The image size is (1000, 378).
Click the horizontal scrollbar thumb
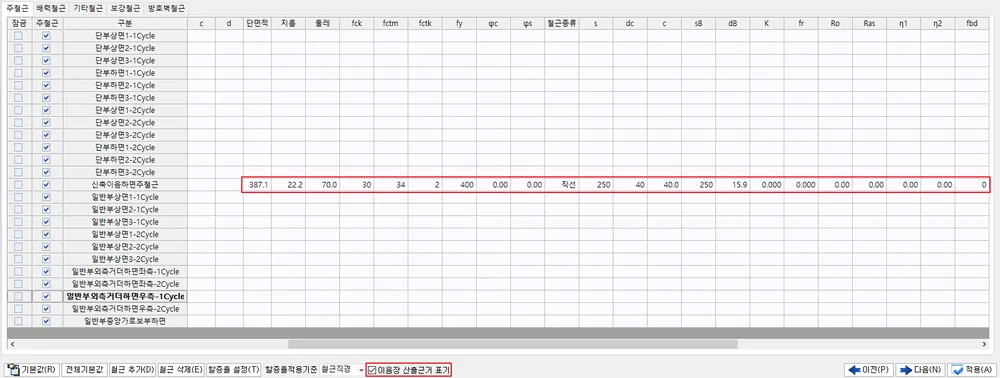(x=513, y=344)
